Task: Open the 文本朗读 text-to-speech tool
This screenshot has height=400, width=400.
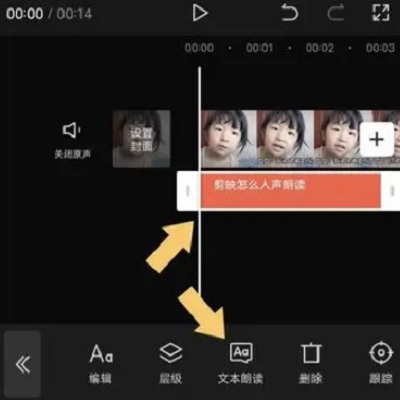Action: click(x=241, y=364)
